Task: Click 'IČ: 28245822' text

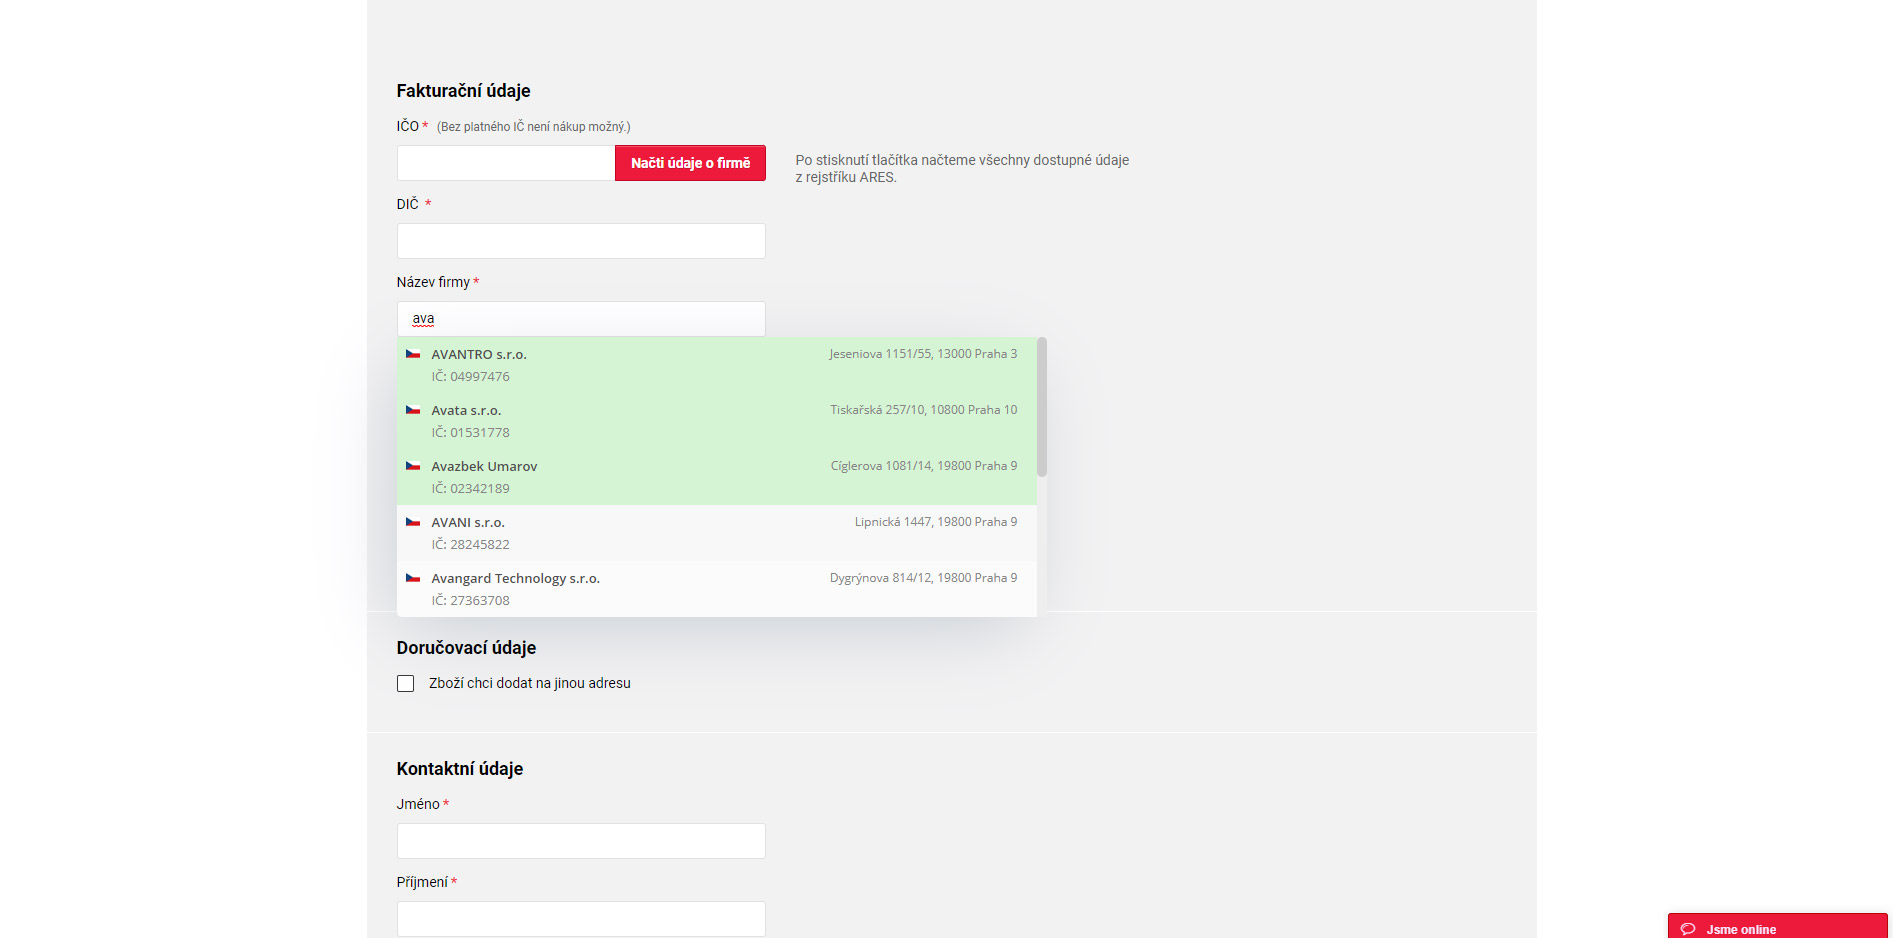Action: coord(470,545)
